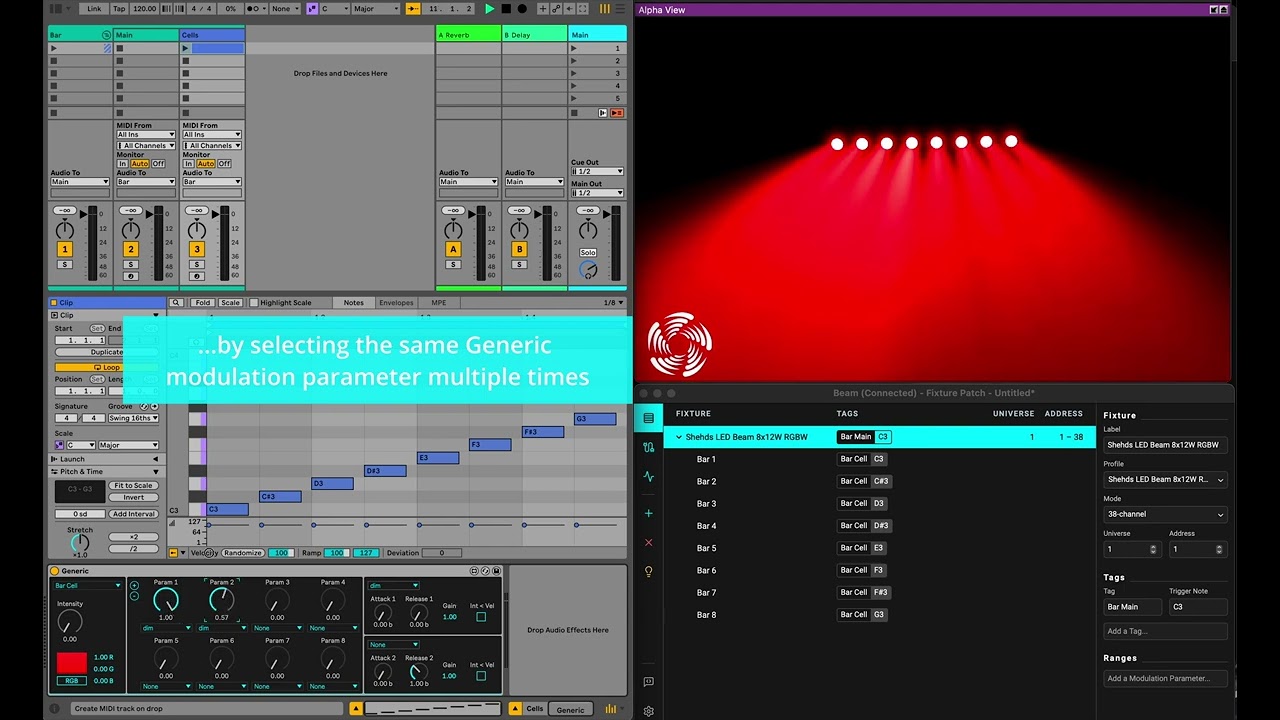This screenshot has width=1280, height=720.
Task: Open the All Channels dropdown on the Cells track
Action: click(212, 146)
